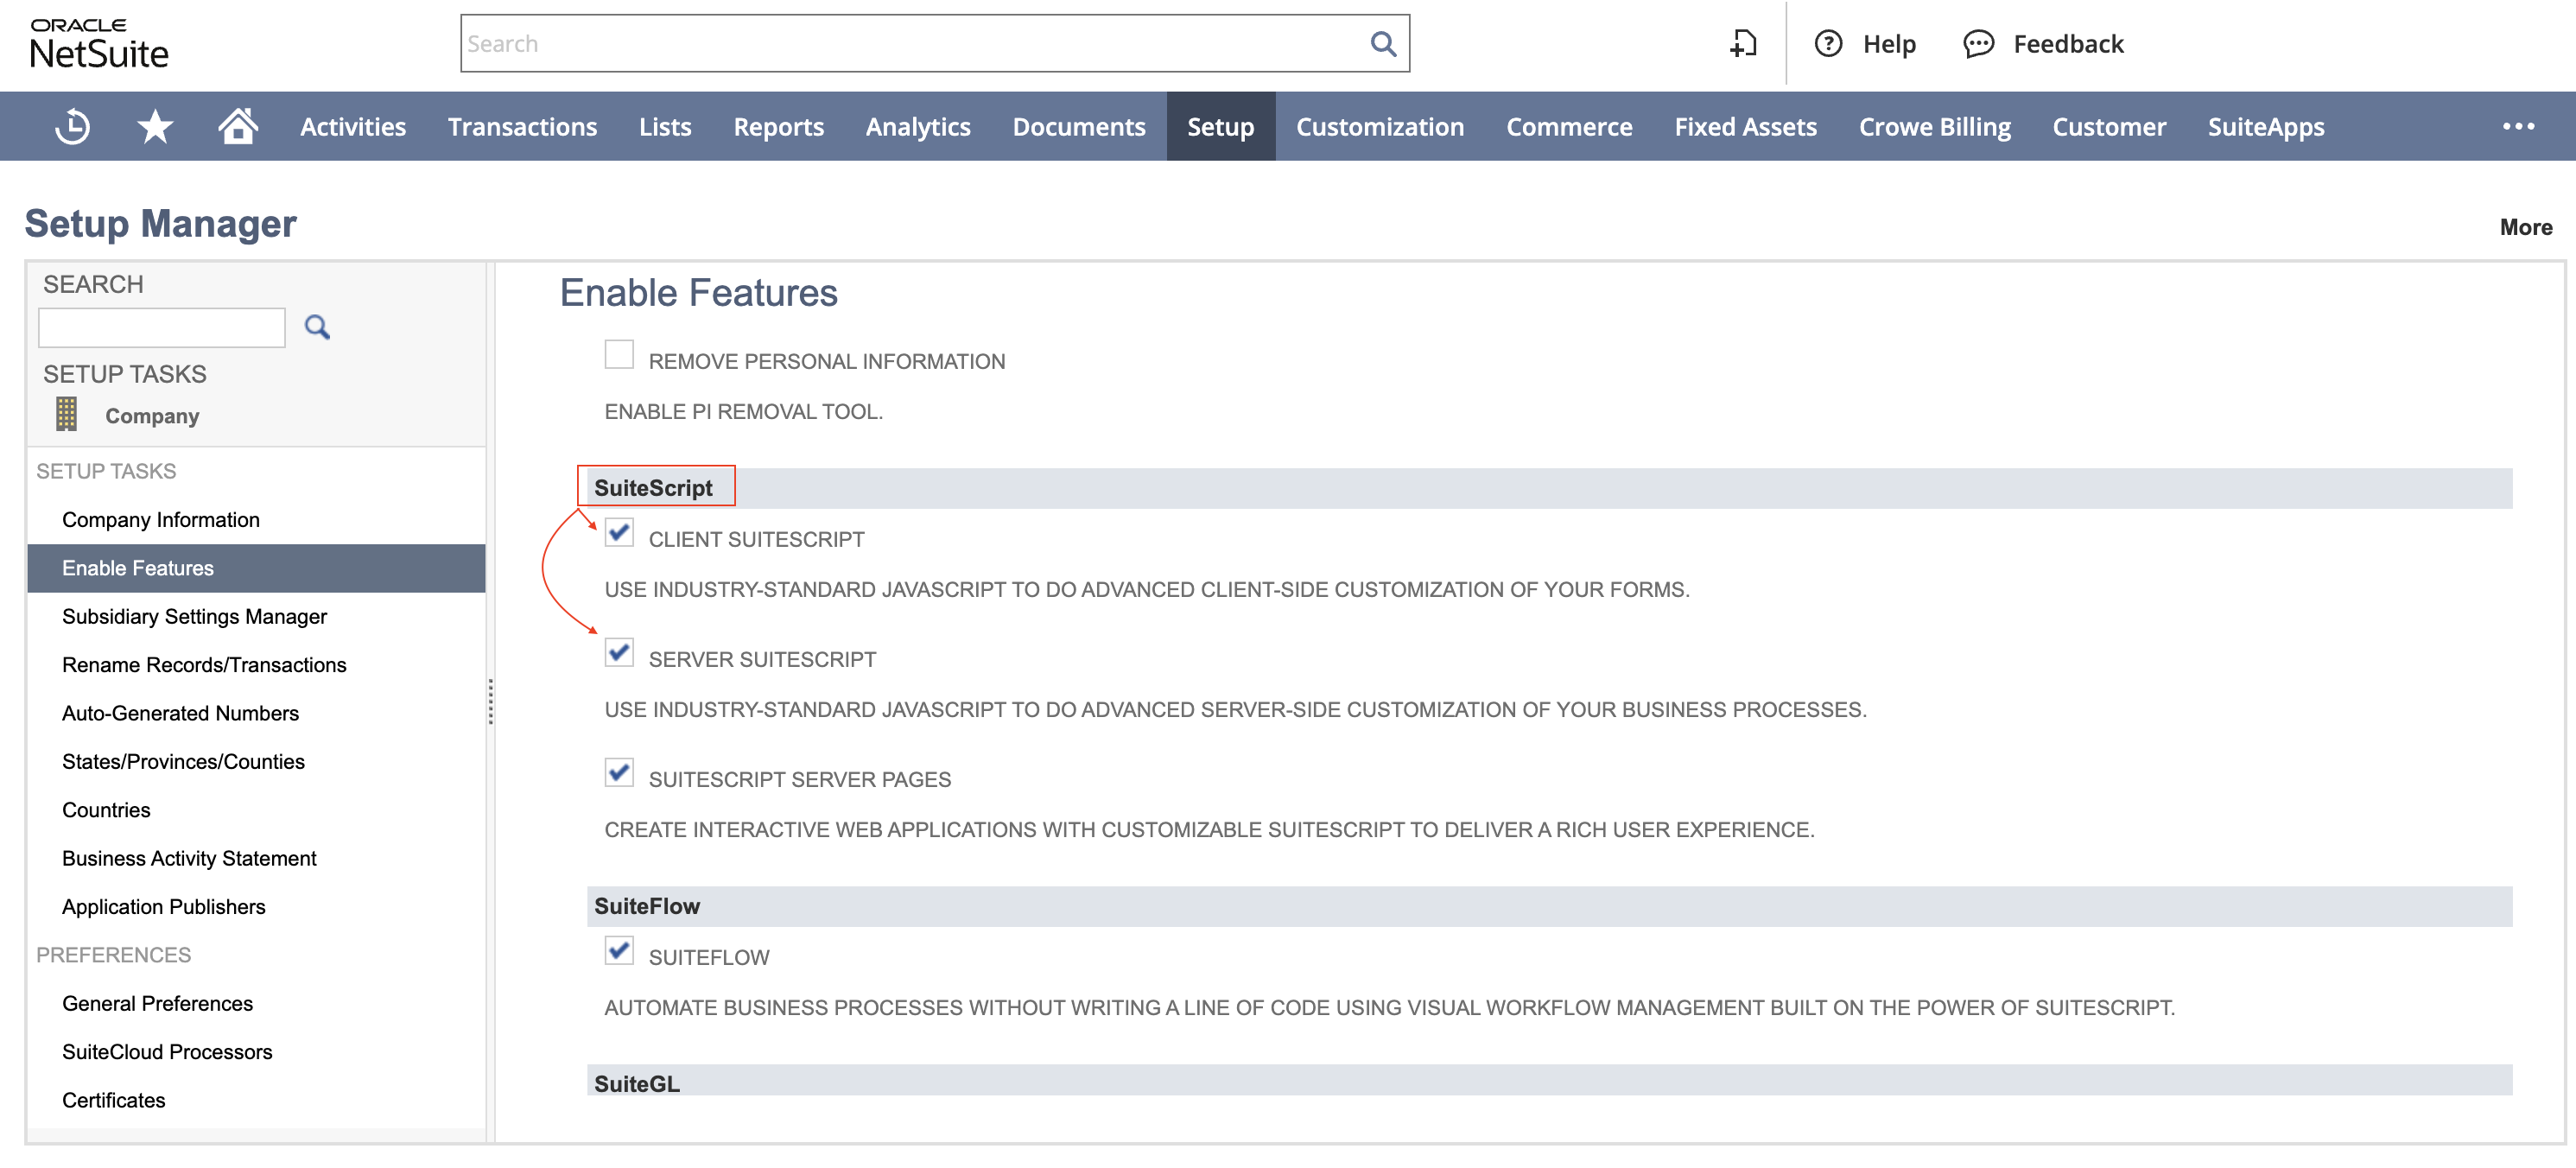Open the Recent Records clock icon

pyautogui.click(x=72, y=127)
